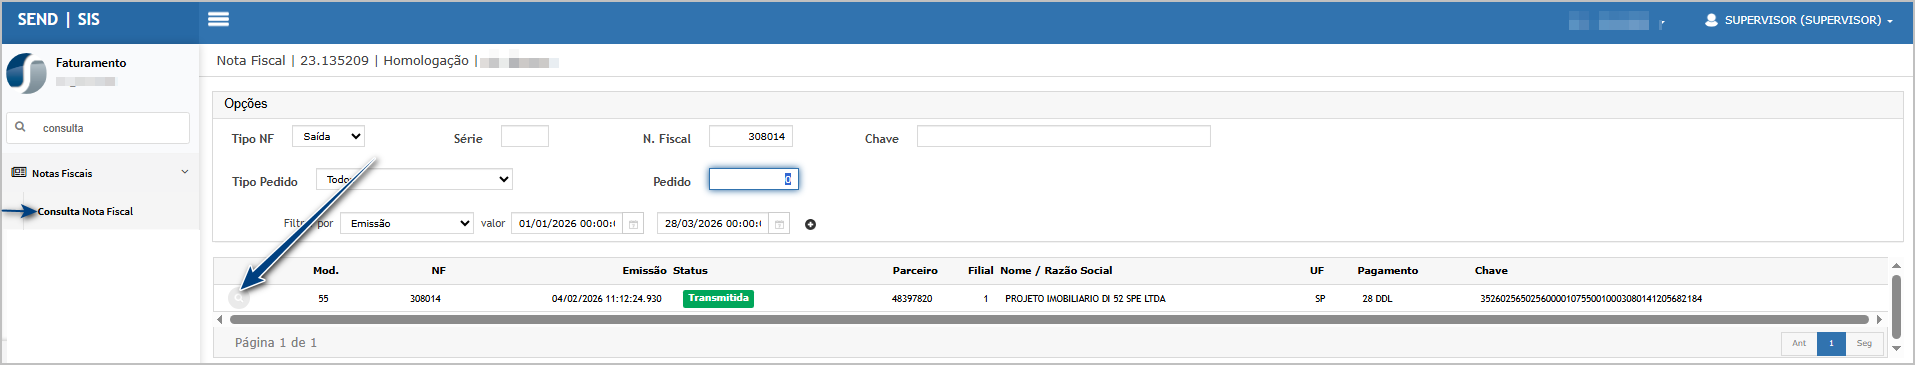
Task: Click the Opções panel heading
Action: click(246, 103)
